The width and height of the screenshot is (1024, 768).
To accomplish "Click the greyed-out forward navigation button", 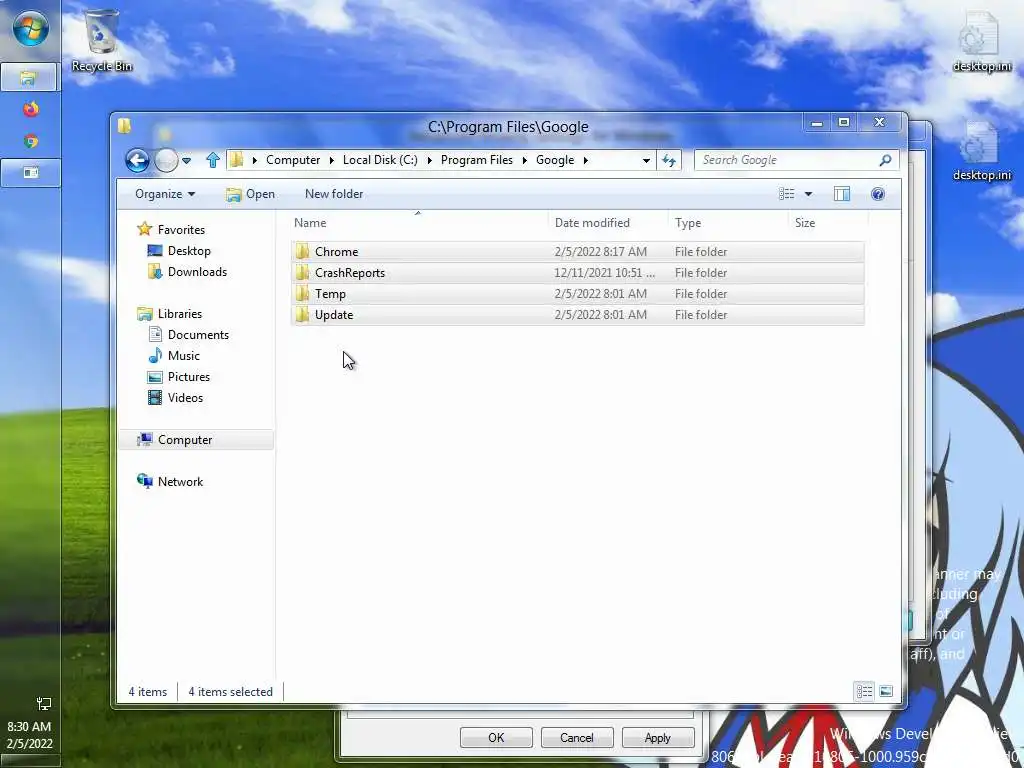I will [x=166, y=160].
